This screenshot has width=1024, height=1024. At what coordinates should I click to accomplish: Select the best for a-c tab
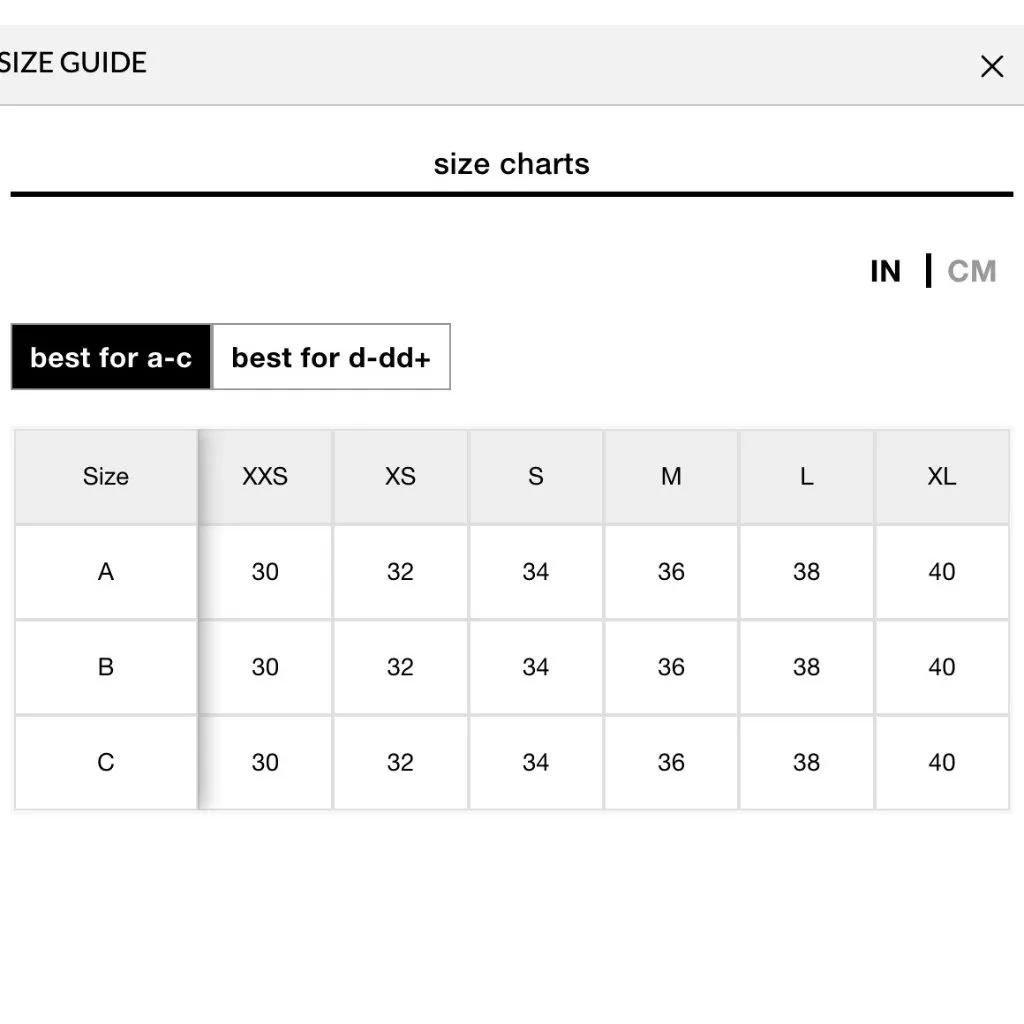point(111,357)
